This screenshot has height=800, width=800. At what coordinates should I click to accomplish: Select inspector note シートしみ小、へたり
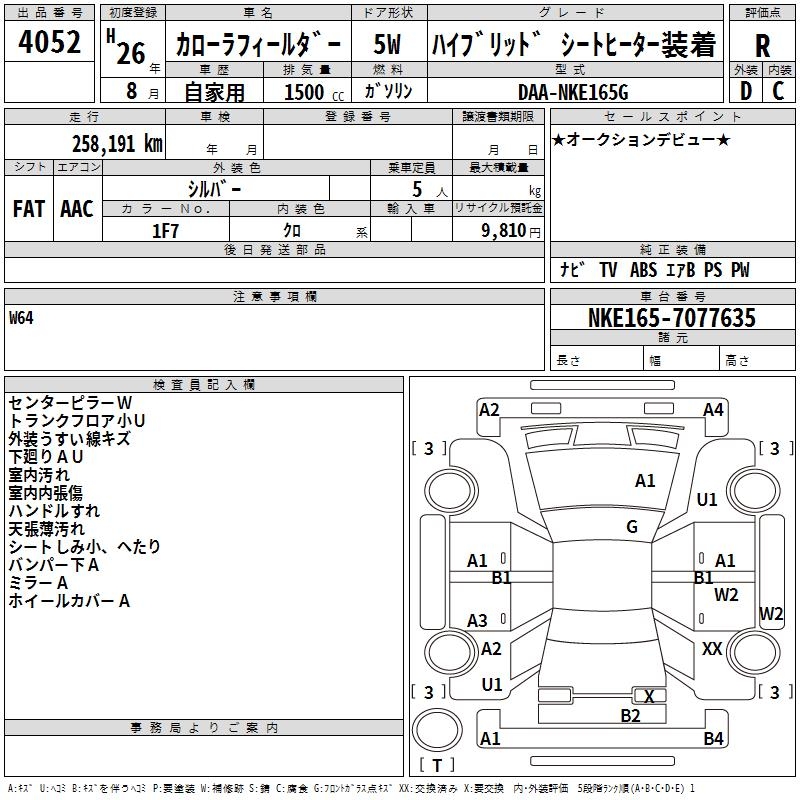coord(84,547)
